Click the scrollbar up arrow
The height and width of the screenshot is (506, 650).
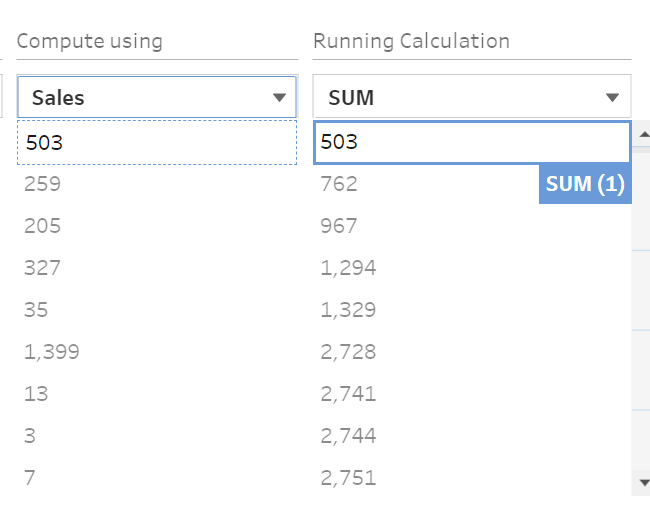click(x=644, y=134)
